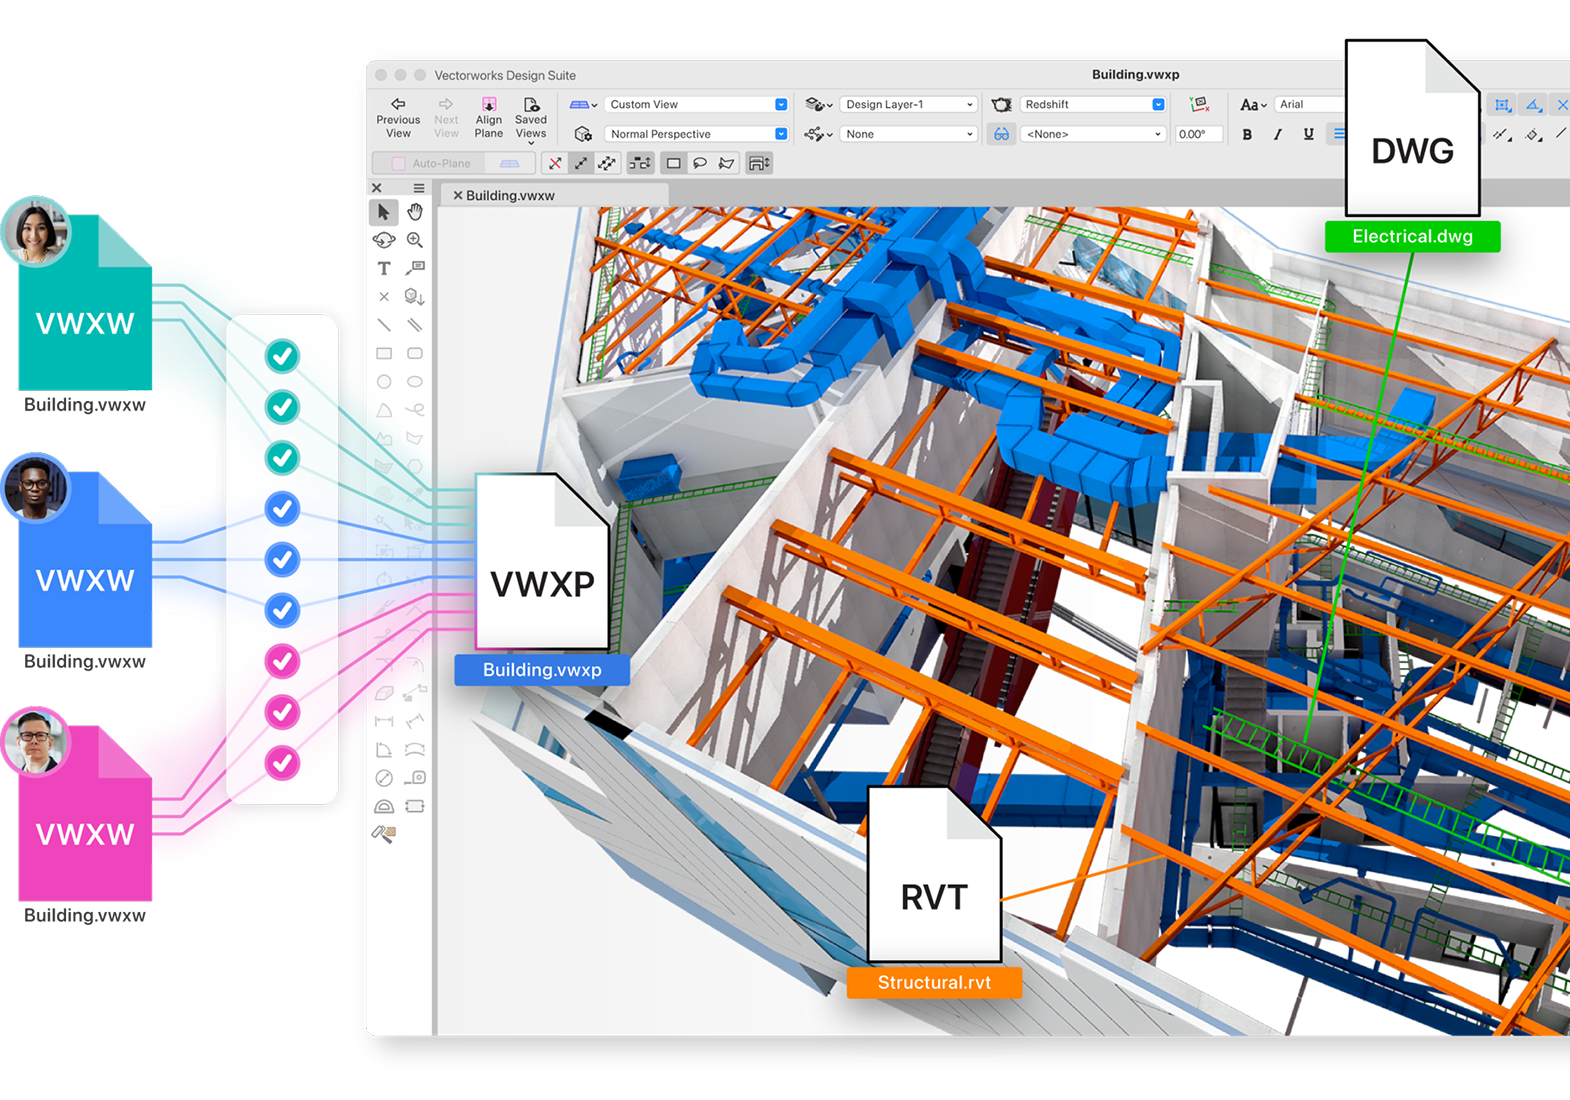Click the Electrical.dwg label
Viewport: 1570px width, 1100px height.
point(1412,237)
